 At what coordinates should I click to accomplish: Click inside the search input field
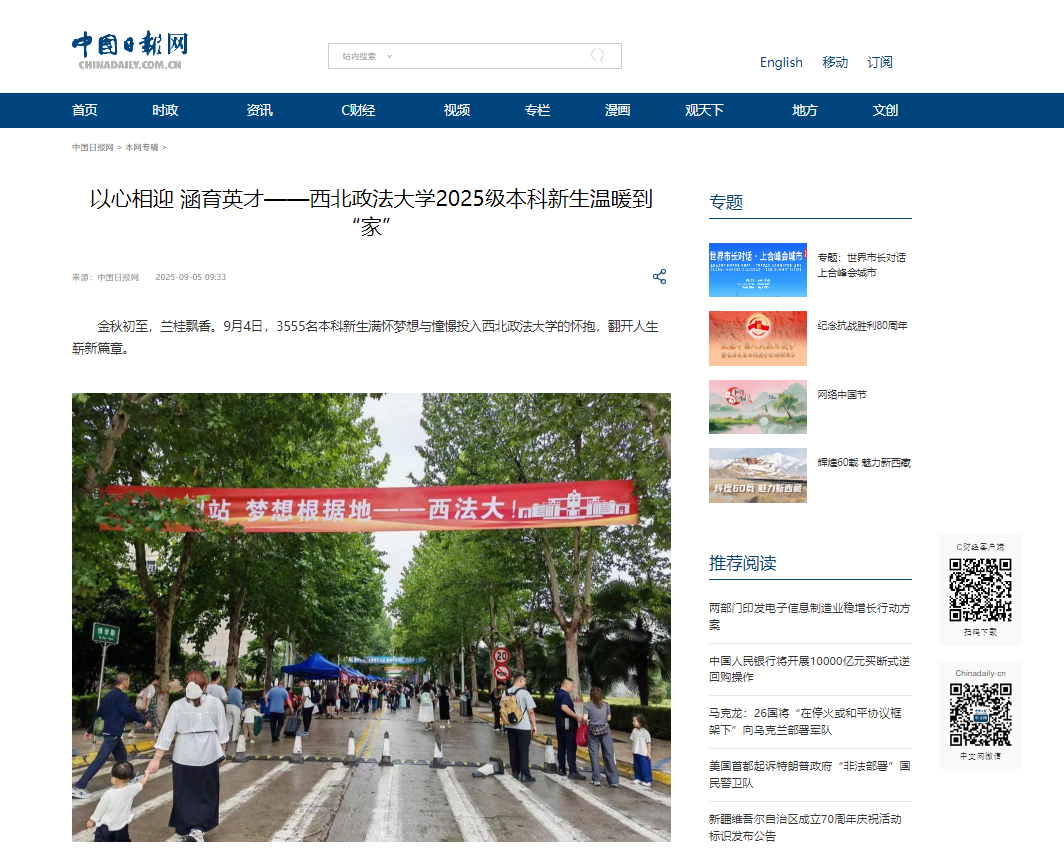[x=490, y=56]
